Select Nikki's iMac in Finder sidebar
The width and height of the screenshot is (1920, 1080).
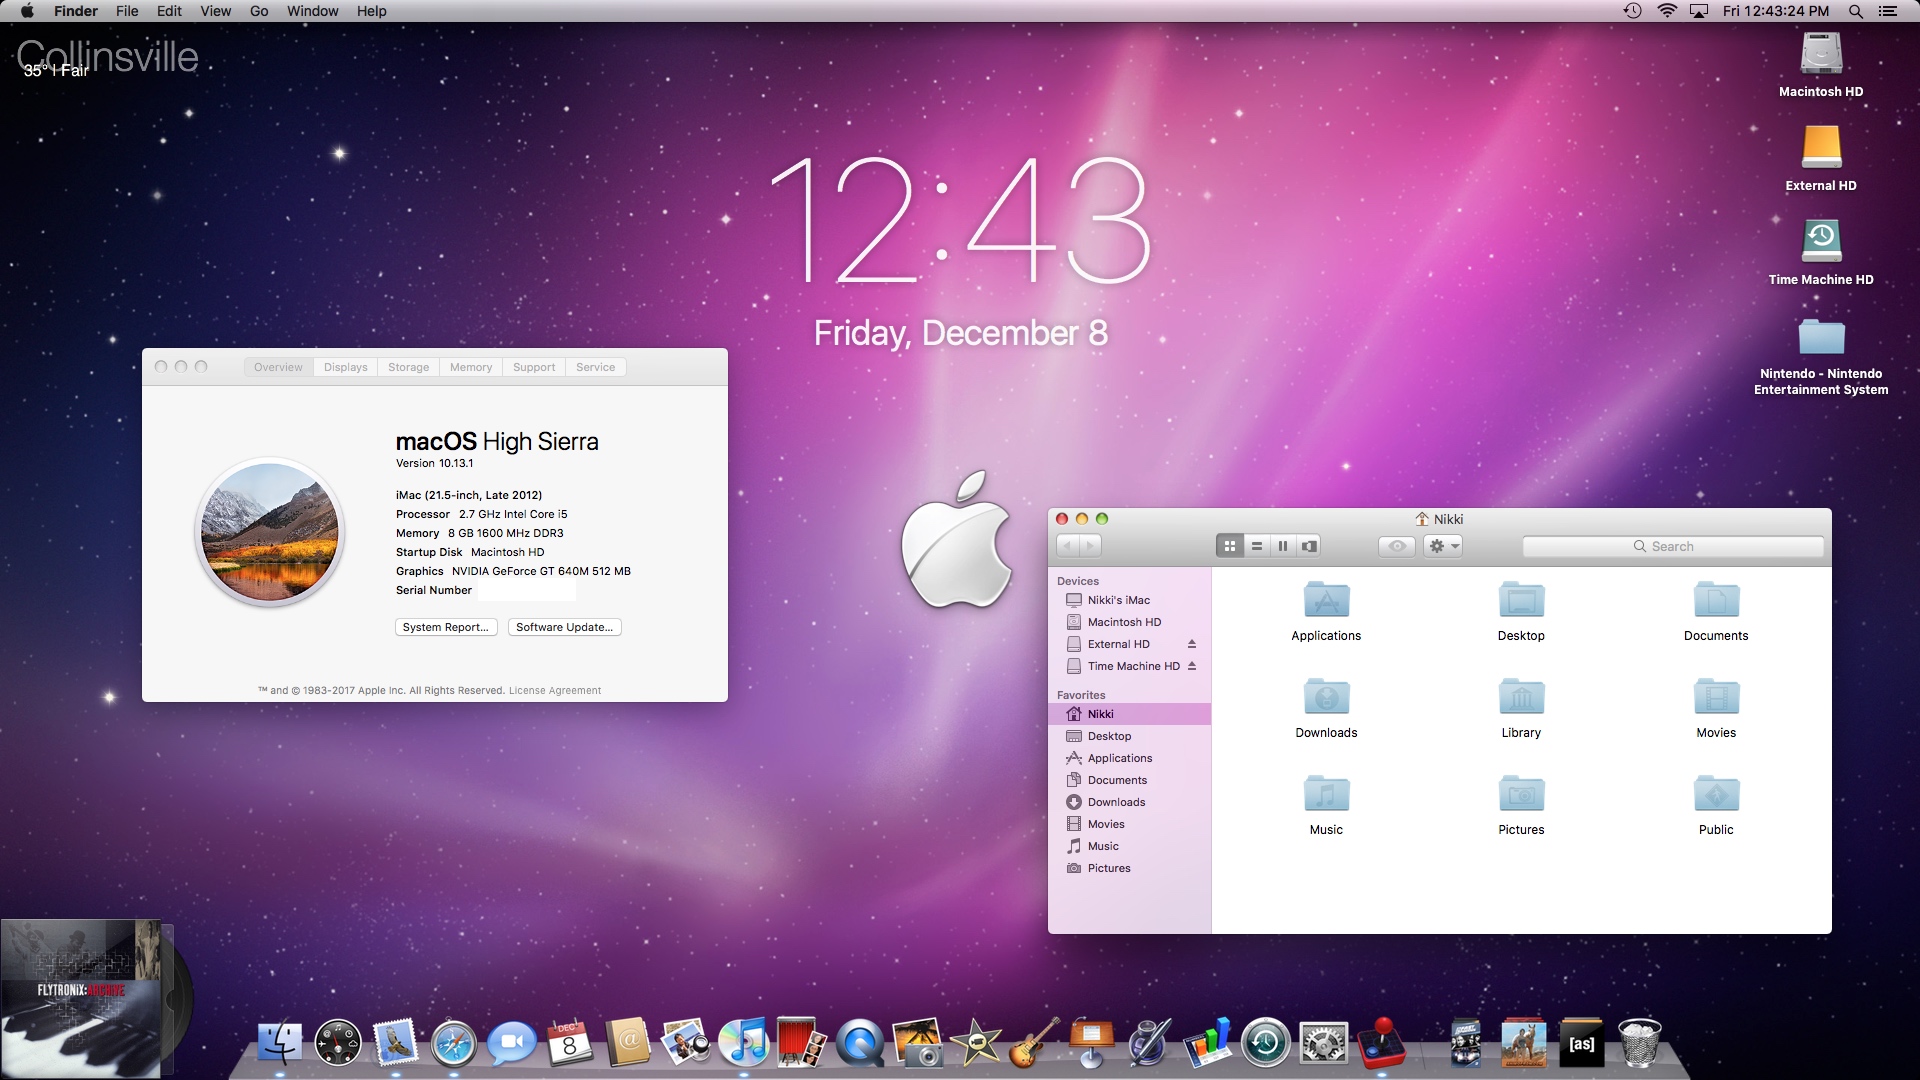[x=1130, y=600]
